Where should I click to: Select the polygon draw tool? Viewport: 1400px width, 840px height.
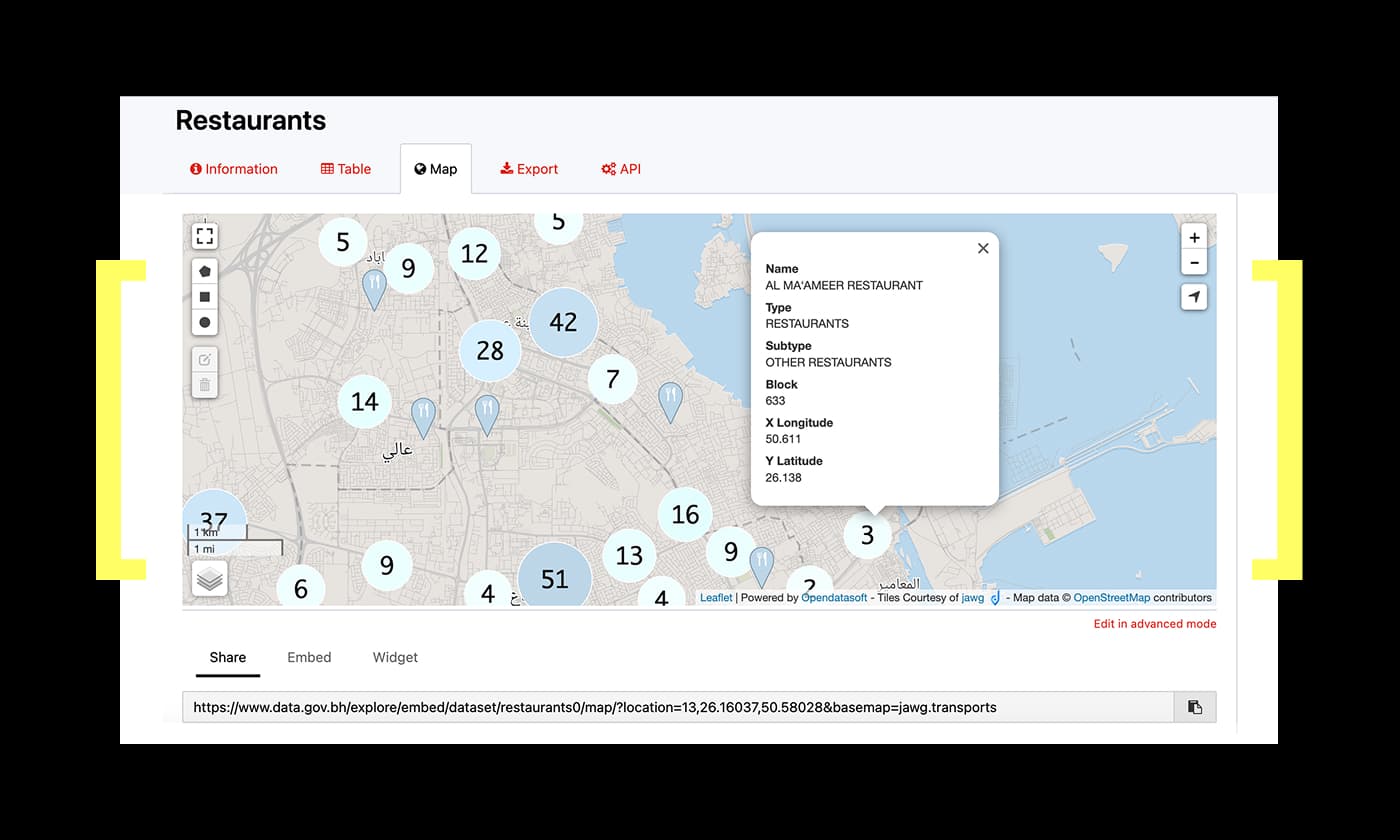205,271
